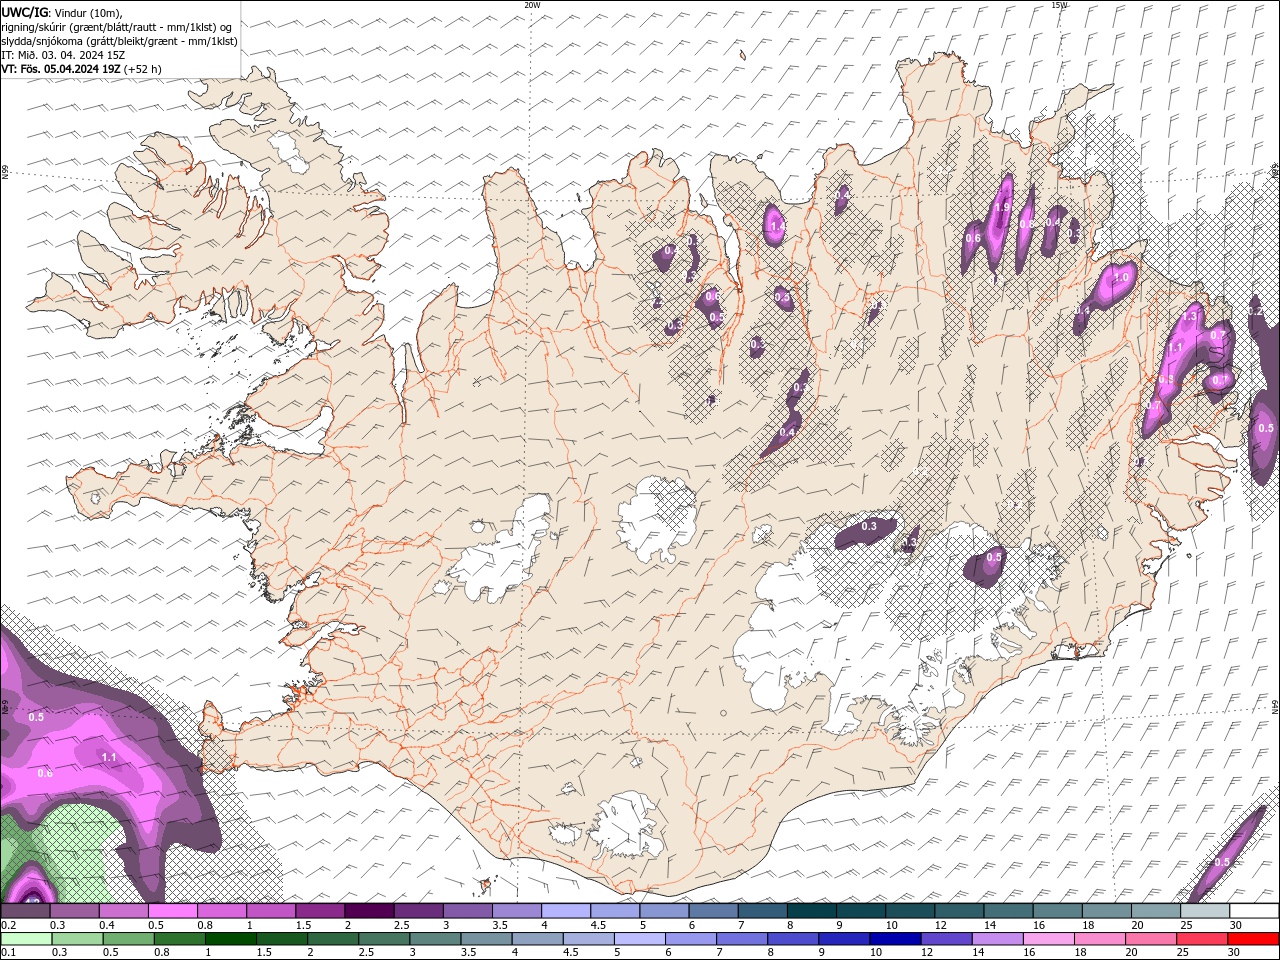Select the bottom-row legend swatch labeled 3.5
The width and height of the screenshot is (1280, 960).
click(x=486, y=939)
